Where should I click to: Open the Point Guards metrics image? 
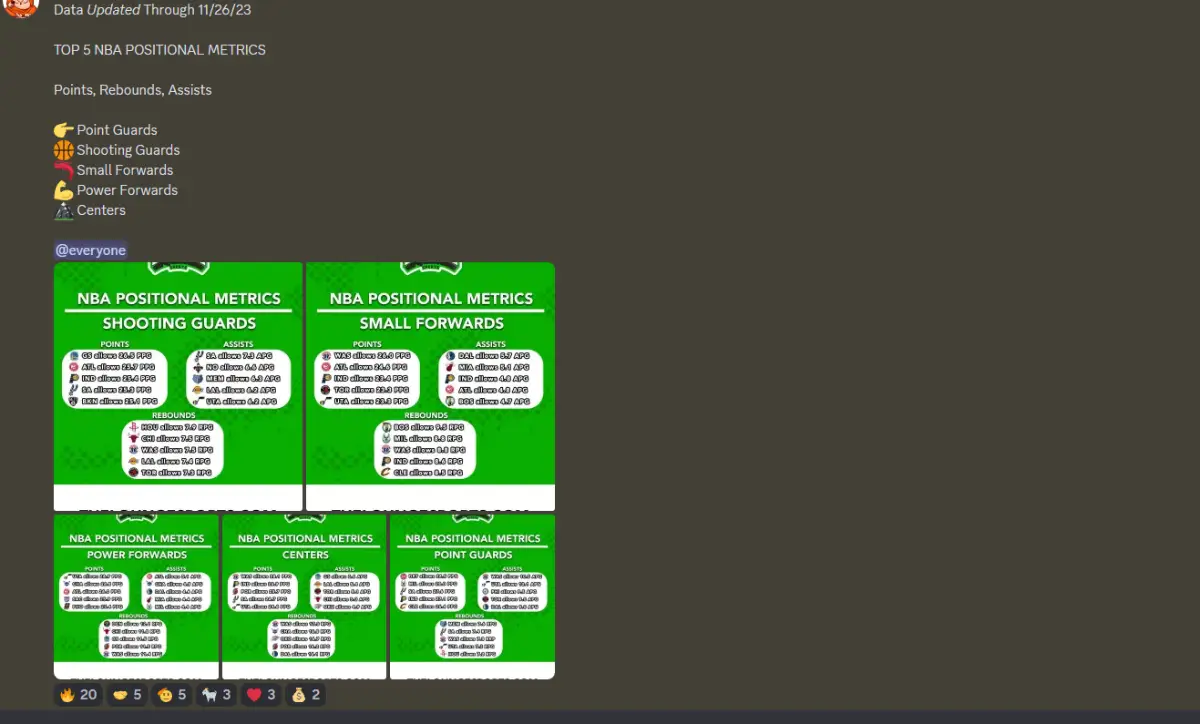472,595
